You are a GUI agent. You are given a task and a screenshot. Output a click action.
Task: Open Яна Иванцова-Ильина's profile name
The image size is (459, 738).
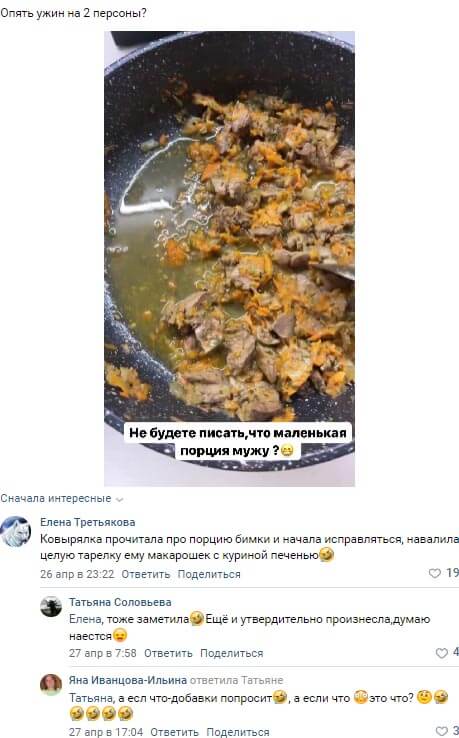(x=128, y=680)
